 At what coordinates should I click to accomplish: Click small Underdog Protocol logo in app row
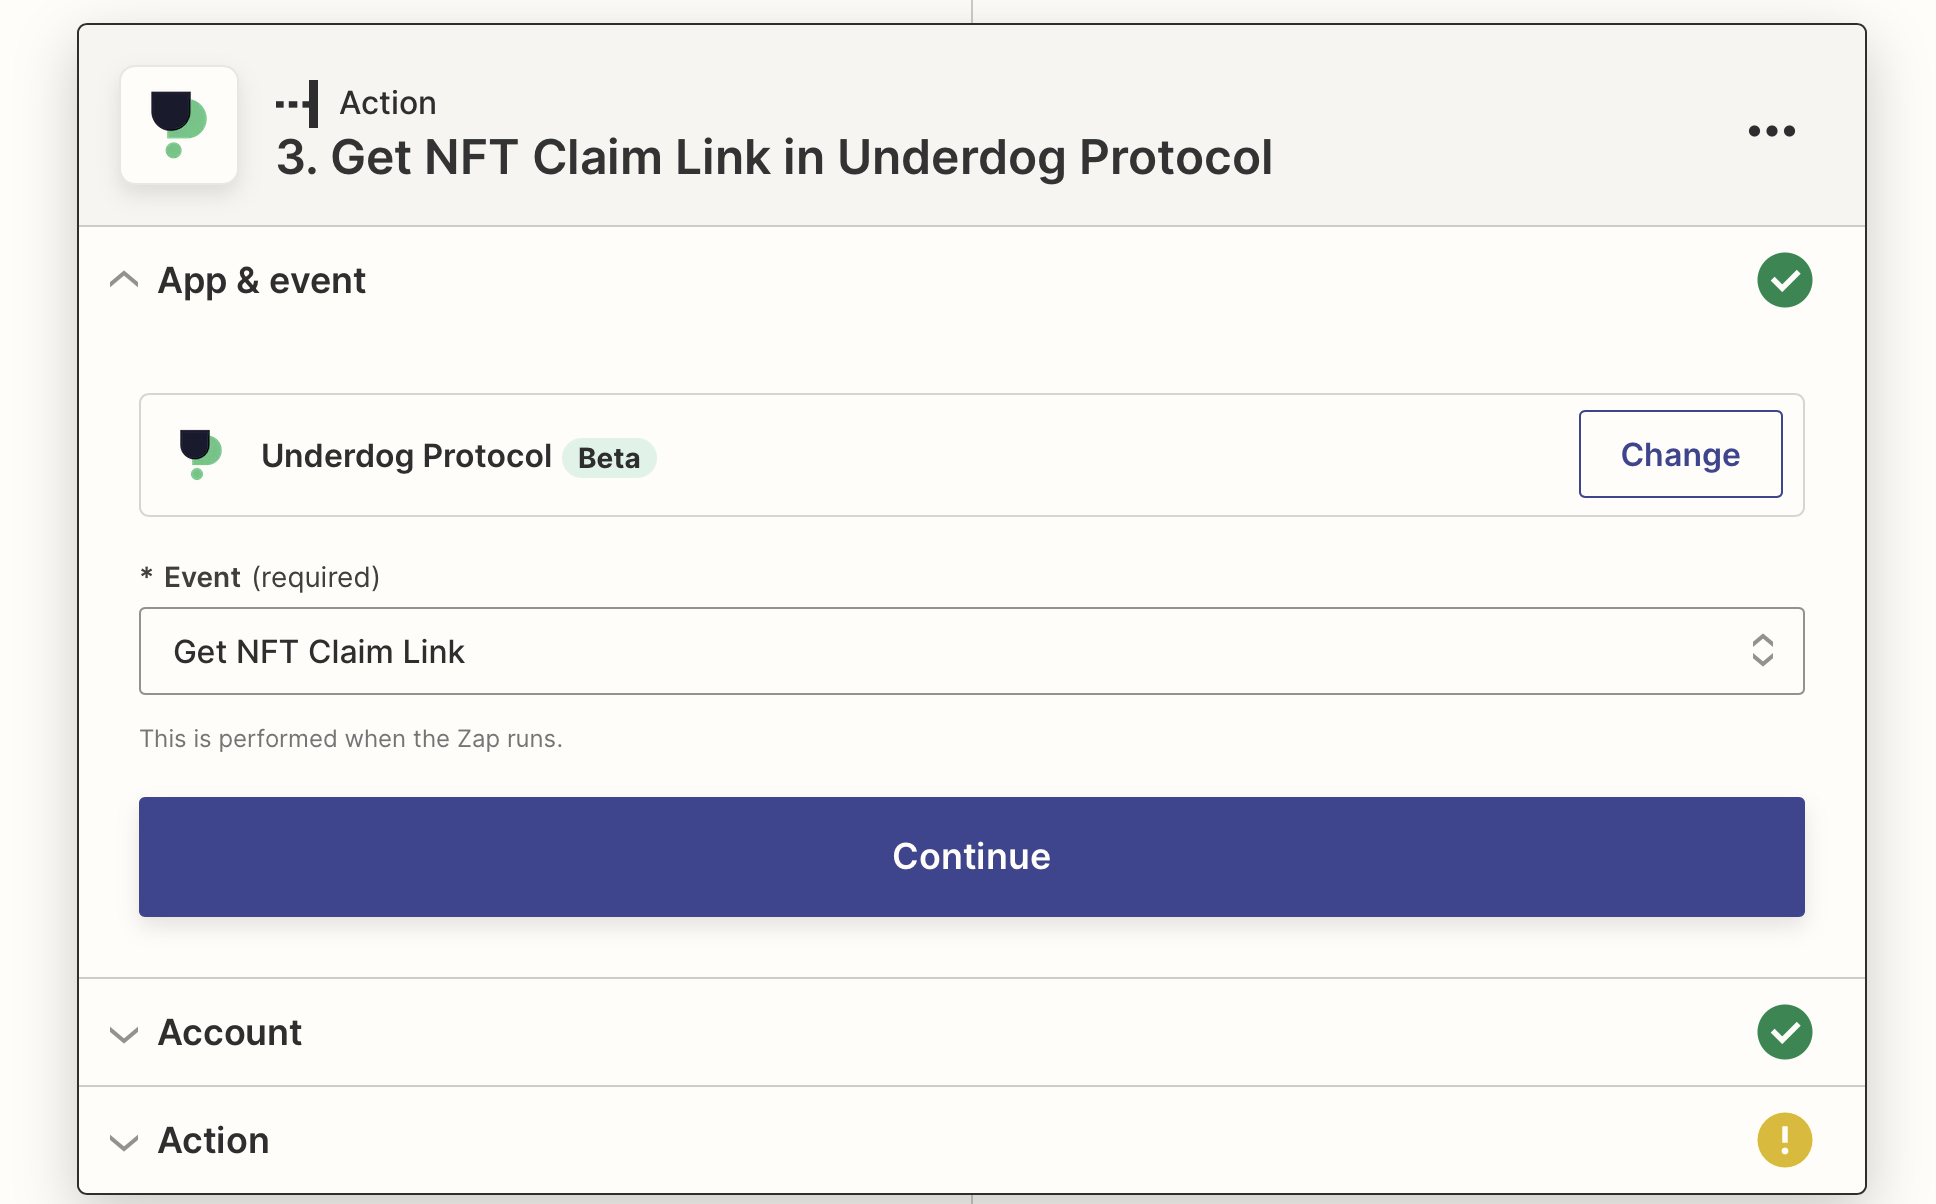(x=200, y=455)
